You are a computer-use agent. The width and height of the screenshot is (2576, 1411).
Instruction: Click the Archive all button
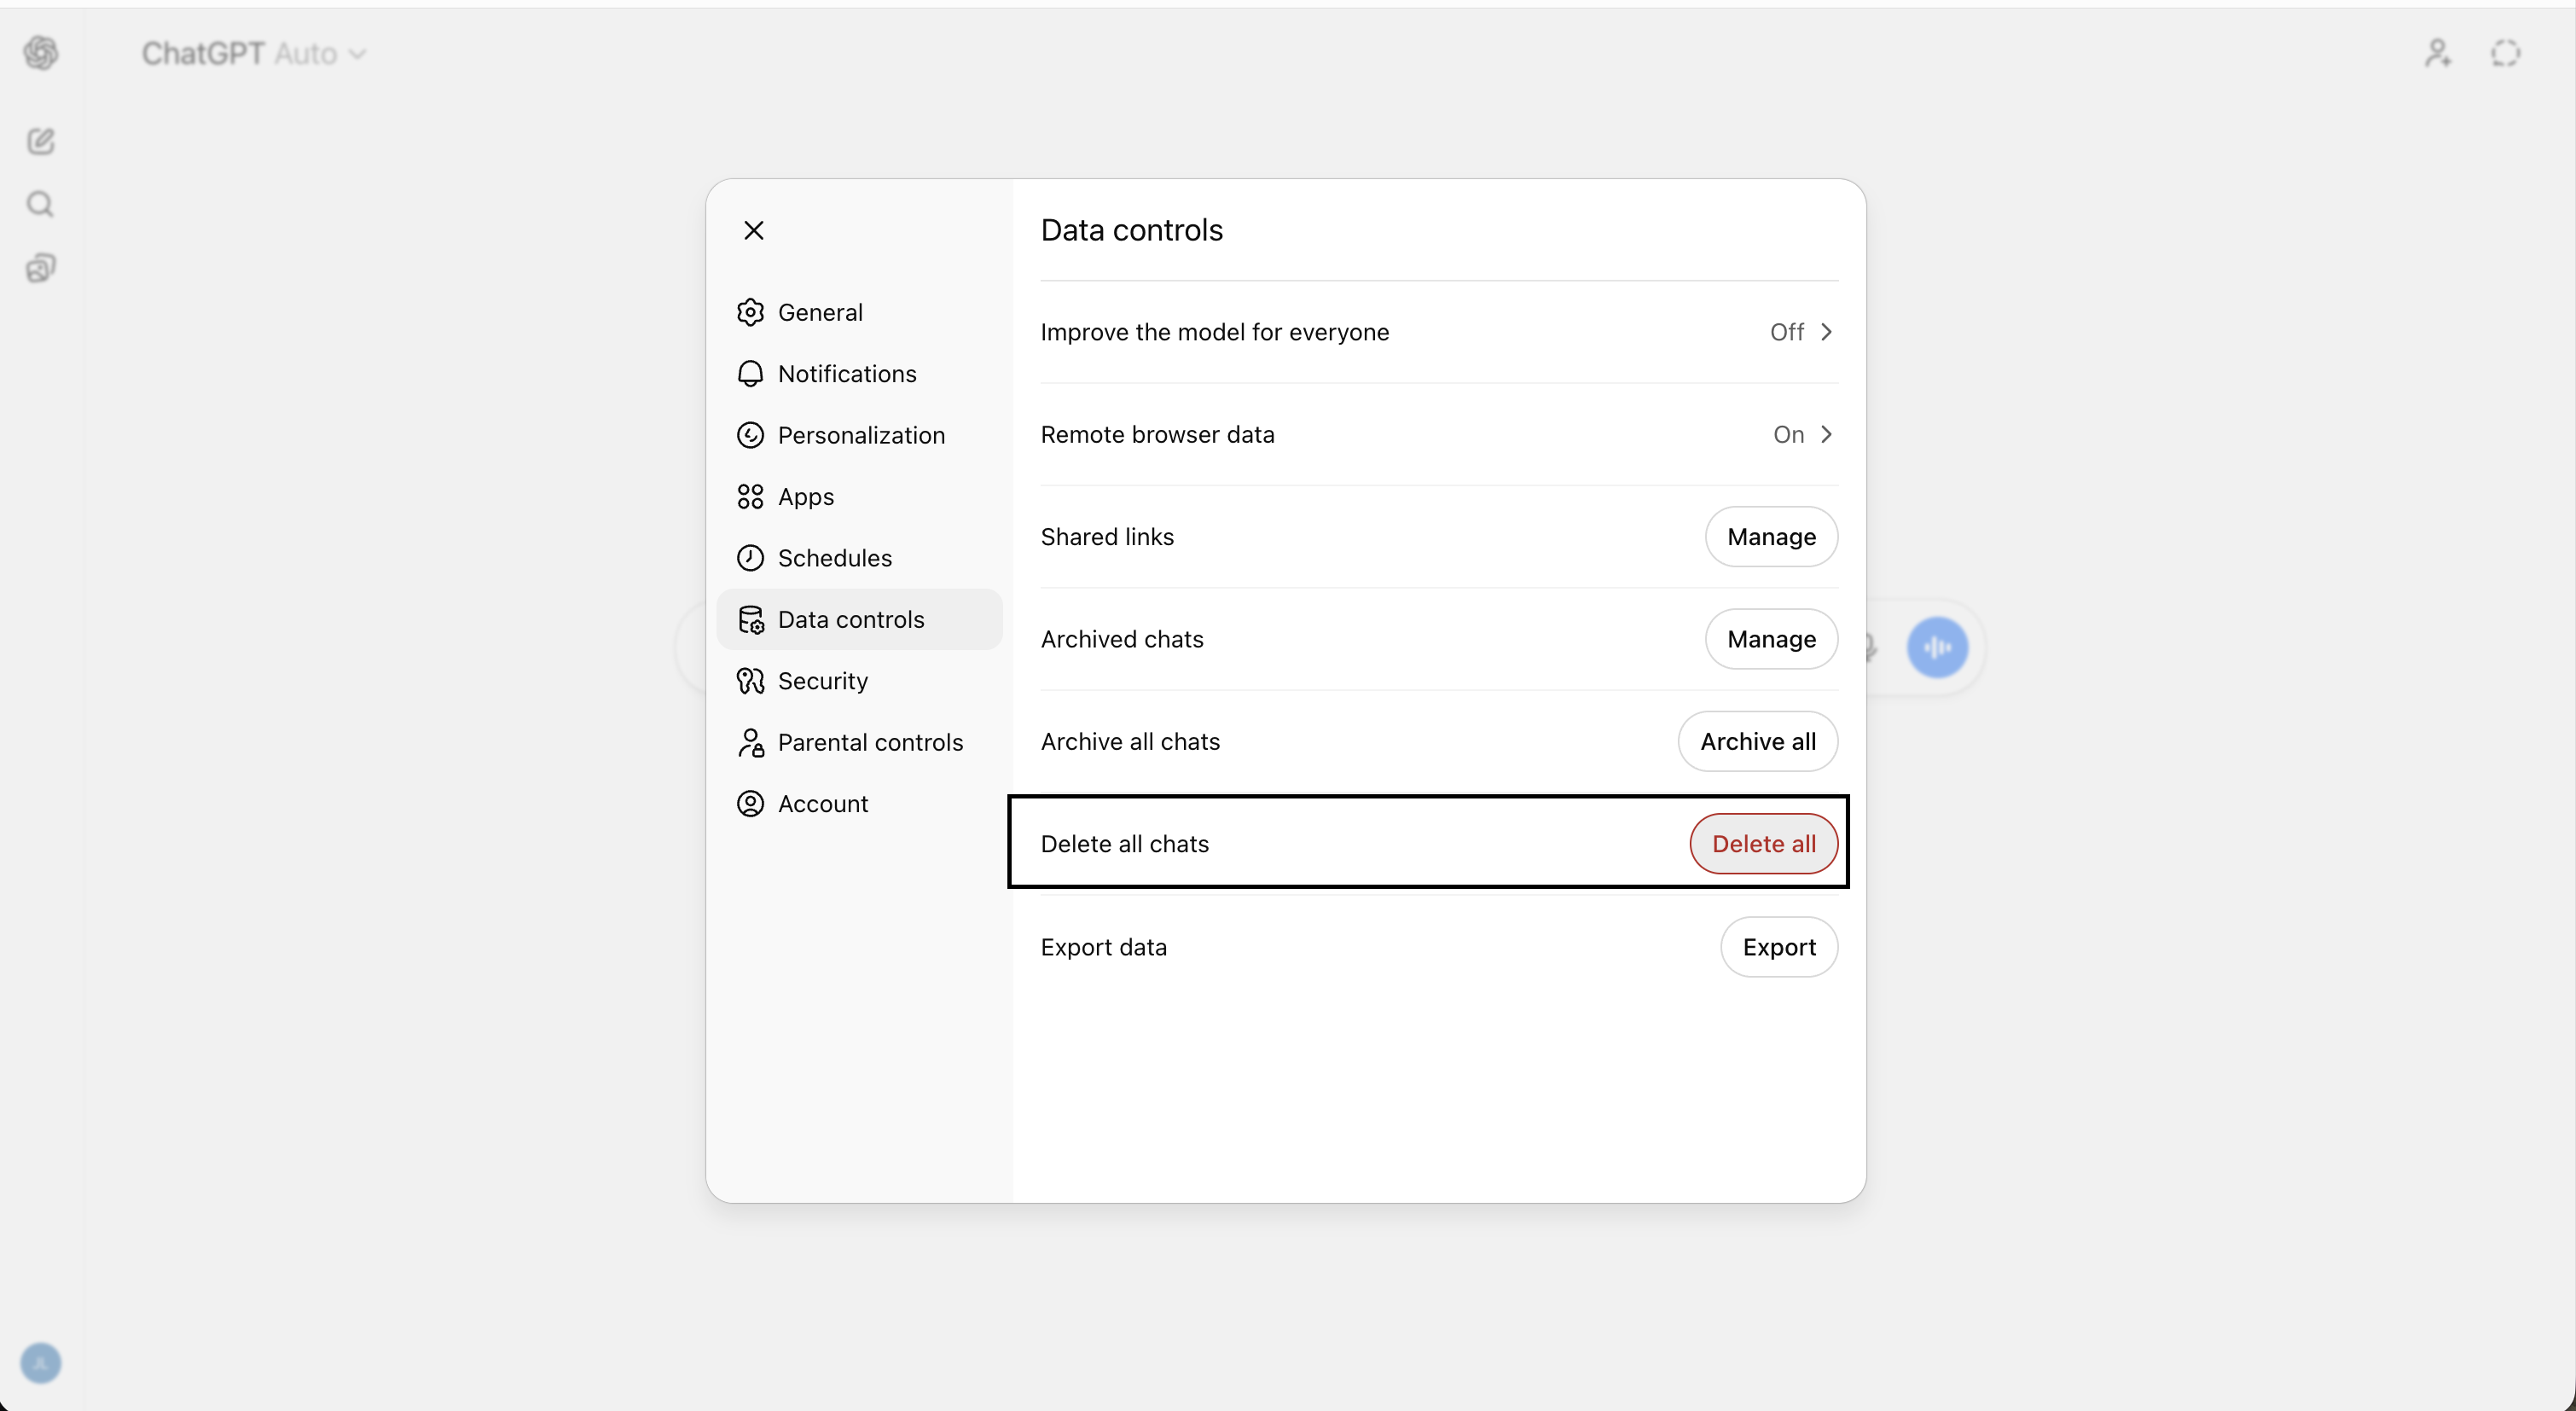(x=1757, y=742)
